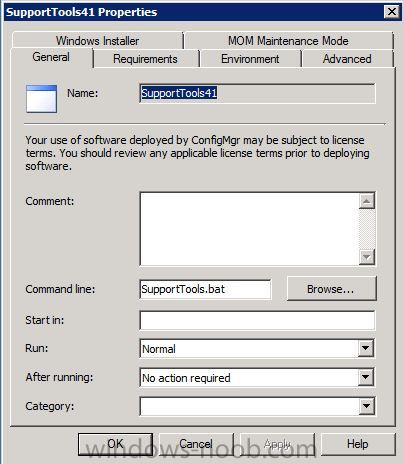Viewport: 403px width, 464px height.
Task: Open the Windows Installer tab
Action: pyautogui.click(x=97, y=41)
